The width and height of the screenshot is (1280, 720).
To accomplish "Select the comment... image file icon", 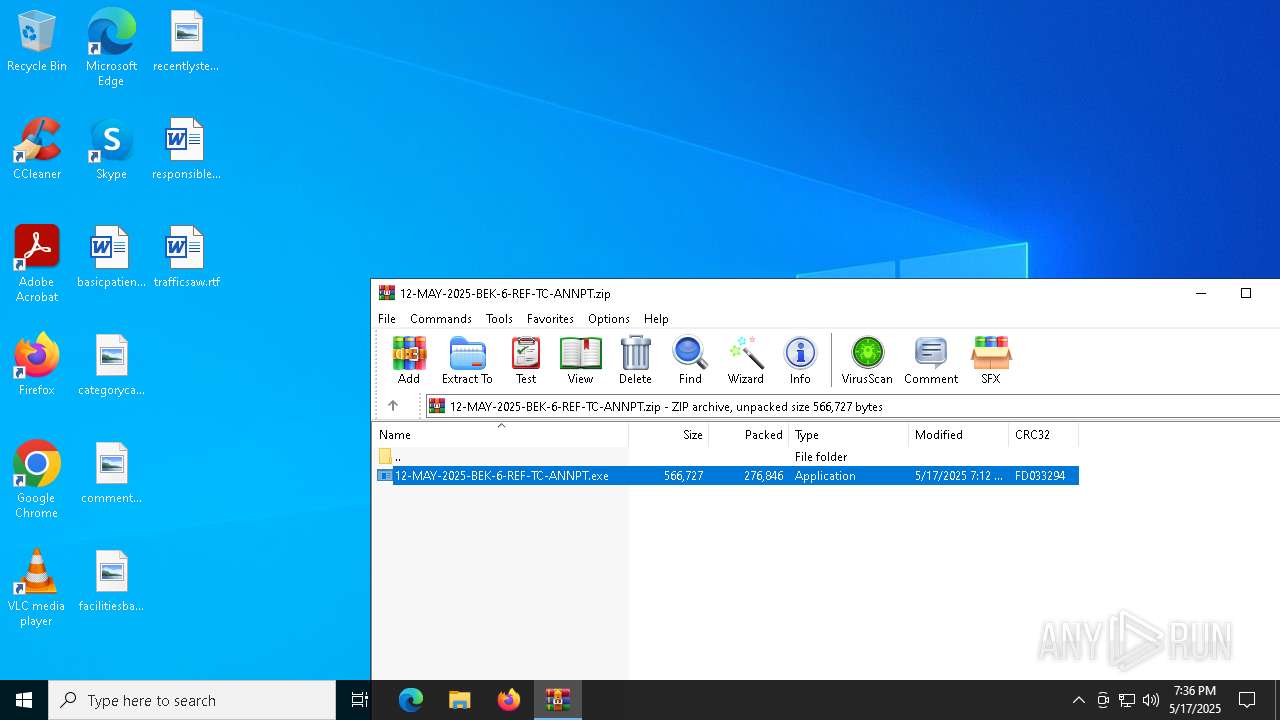I will (x=111, y=472).
